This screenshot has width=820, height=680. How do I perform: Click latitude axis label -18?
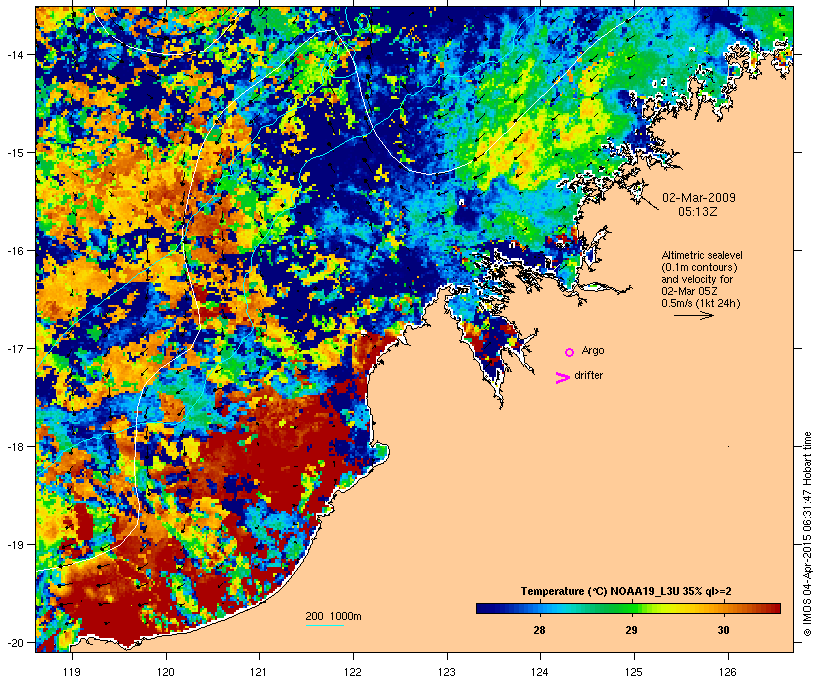pyautogui.click(x=14, y=446)
